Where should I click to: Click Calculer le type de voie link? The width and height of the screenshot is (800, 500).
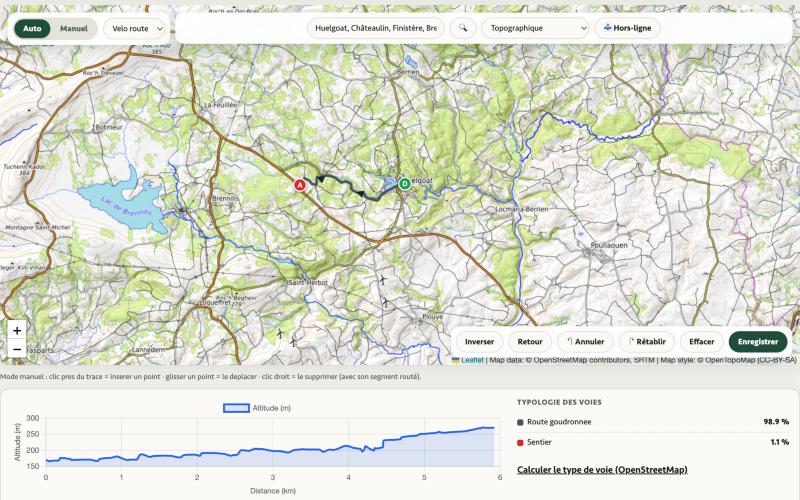(602, 469)
